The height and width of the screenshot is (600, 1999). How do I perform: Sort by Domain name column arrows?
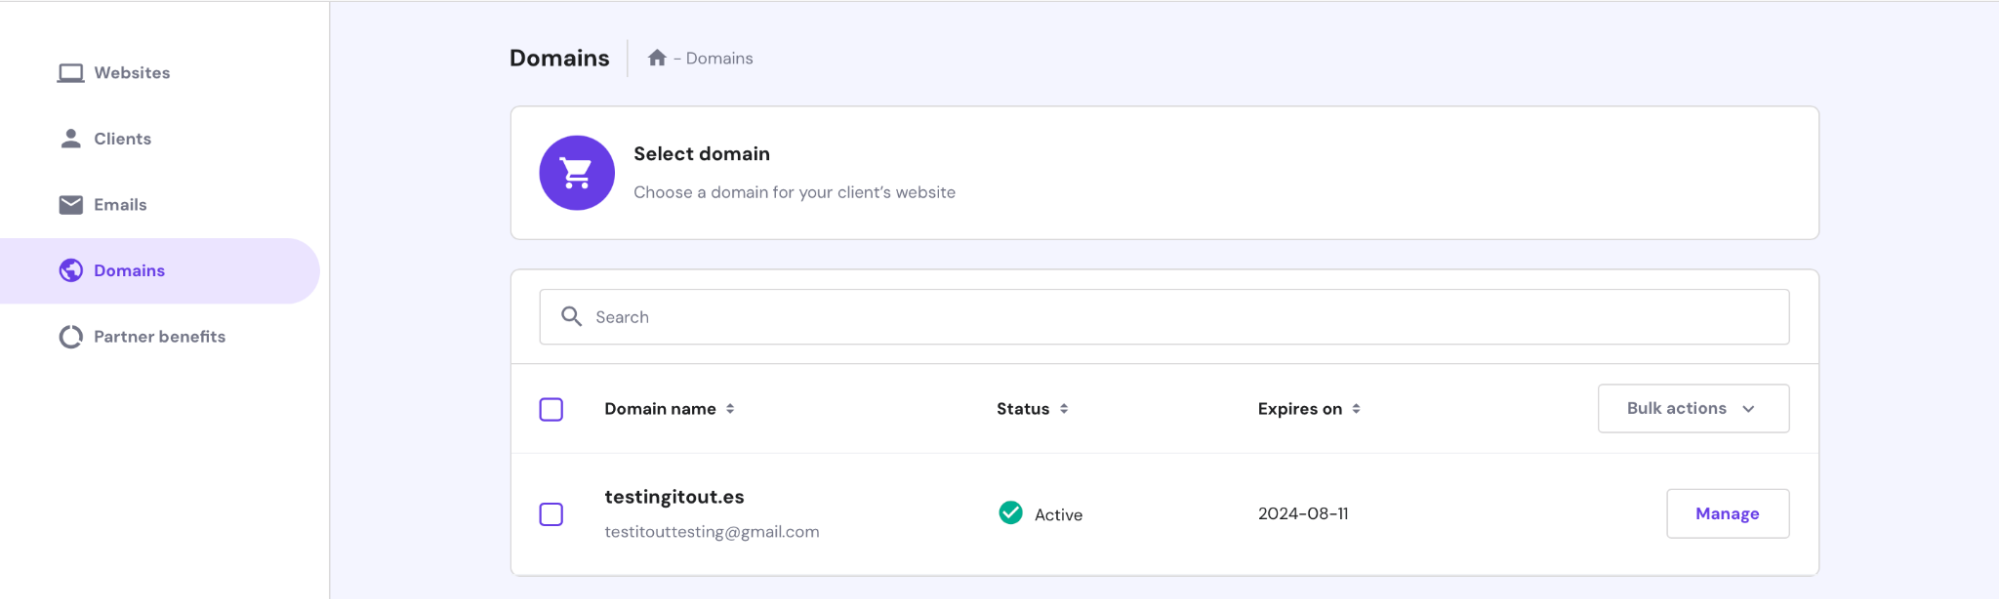pyautogui.click(x=730, y=409)
